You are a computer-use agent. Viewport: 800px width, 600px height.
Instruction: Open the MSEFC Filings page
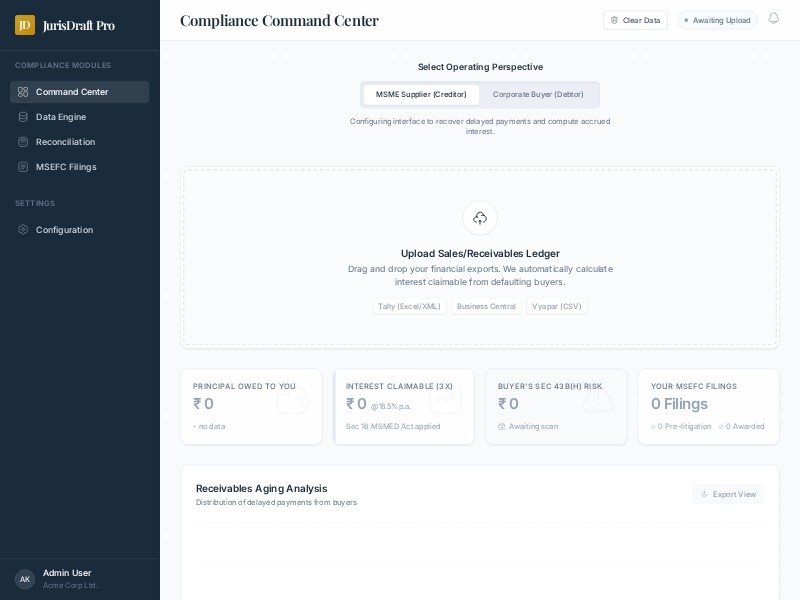(x=66, y=167)
